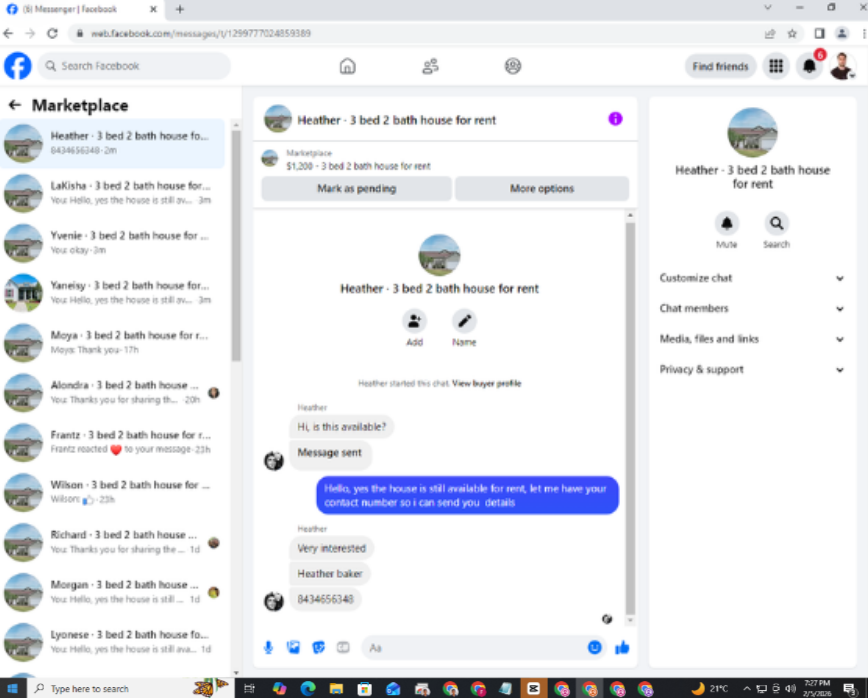Viewport: 868px width, 698px height.
Task: Open conversation information purple icon
Action: [x=615, y=118]
